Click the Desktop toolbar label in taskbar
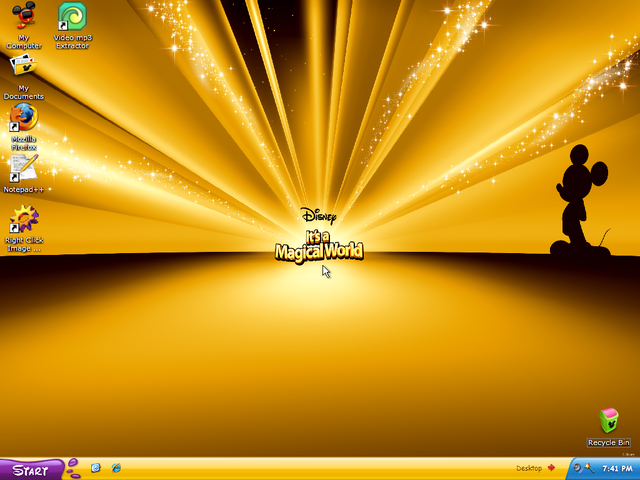The image size is (640, 480). [529, 468]
